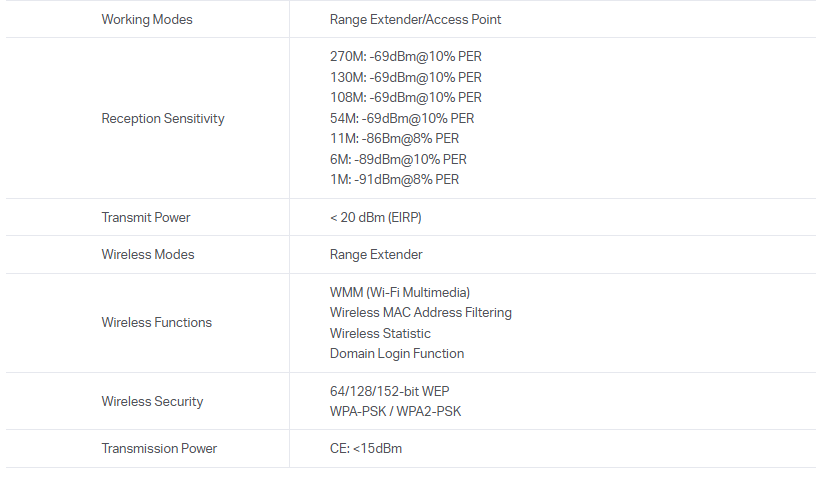Image resolution: width=833 pixels, height=484 pixels.
Task: Click the Wireless Functions label
Action: [x=157, y=323]
